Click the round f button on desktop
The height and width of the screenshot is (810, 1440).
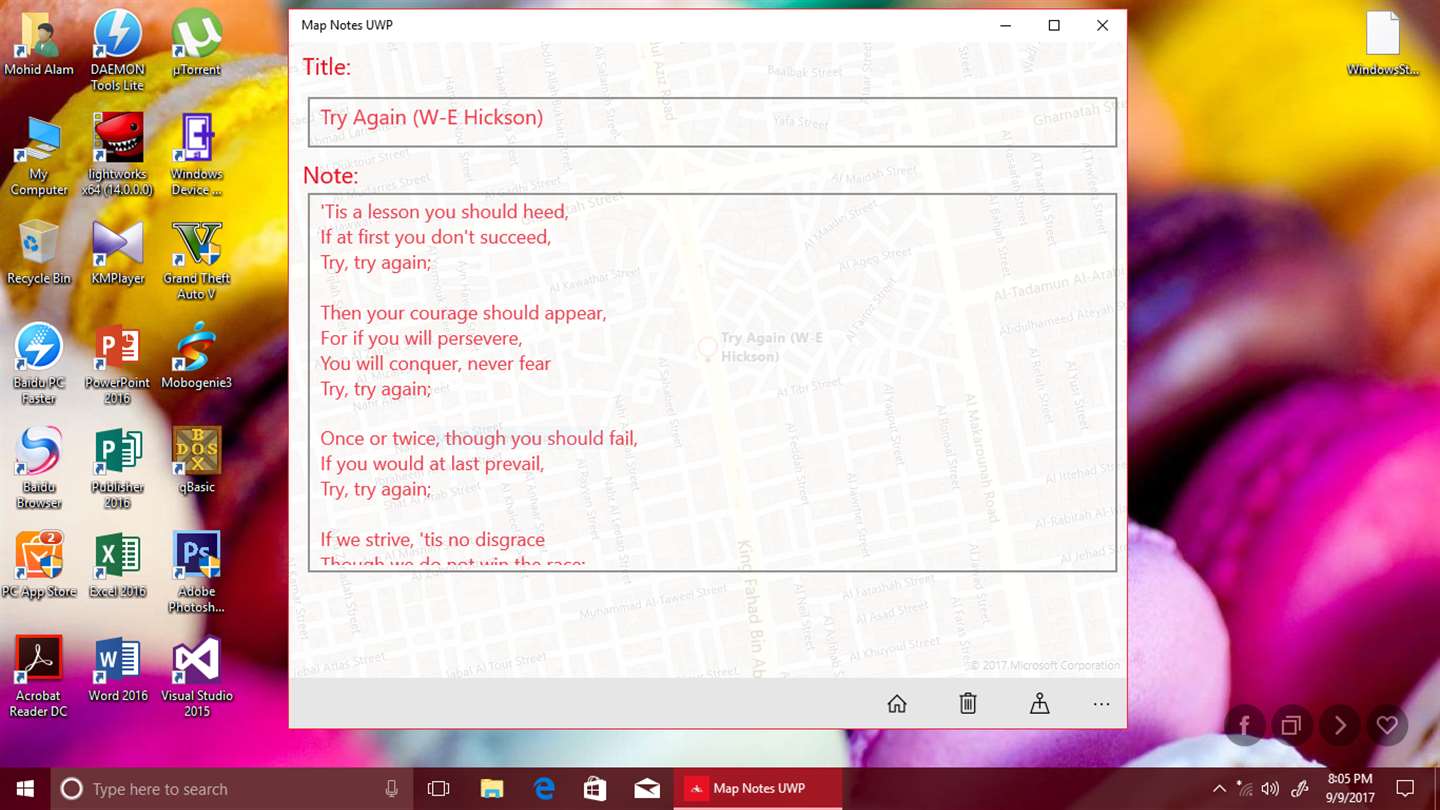tap(1245, 725)
